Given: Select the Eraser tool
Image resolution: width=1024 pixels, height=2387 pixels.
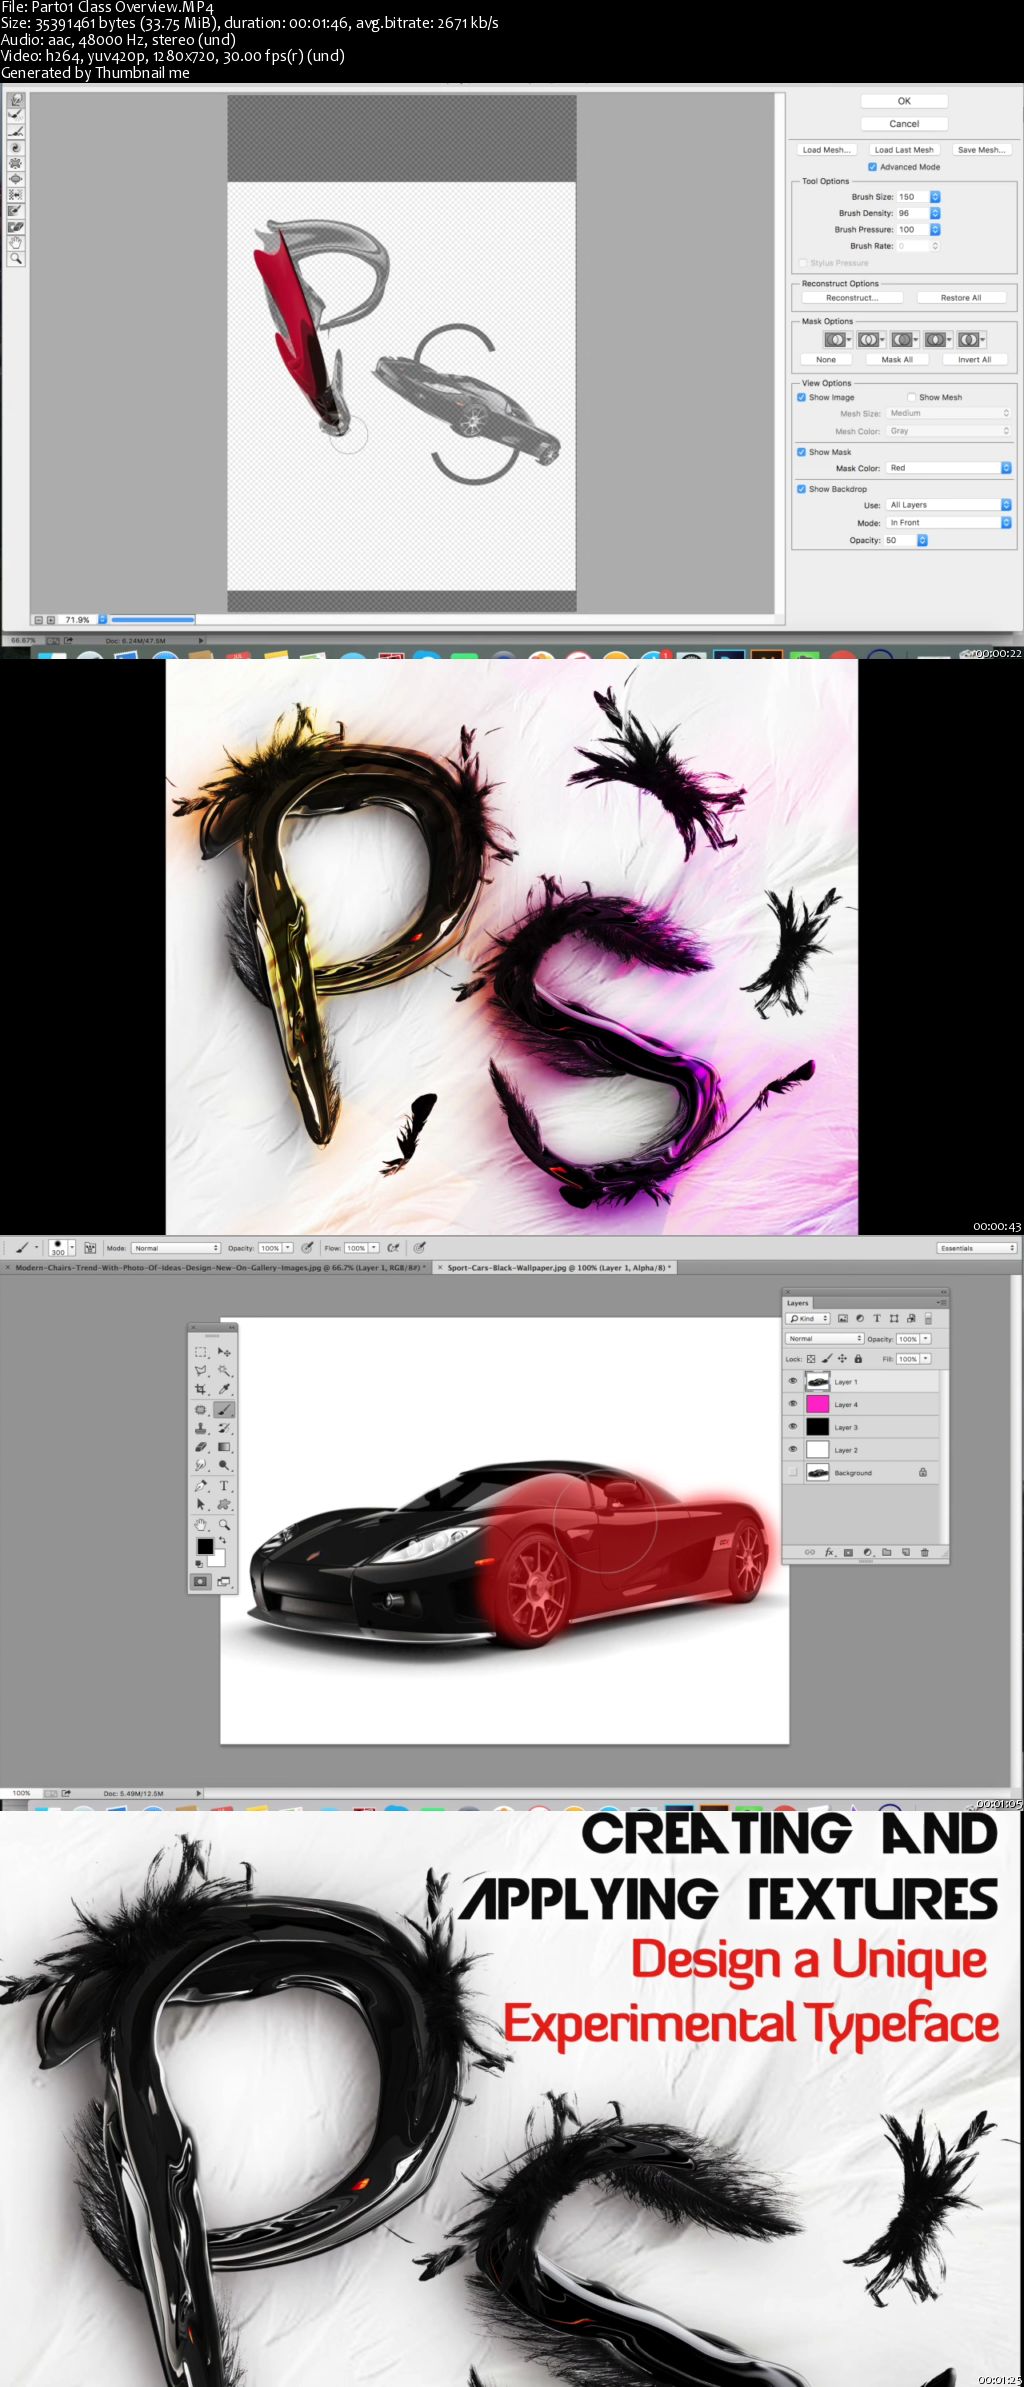Looking at the screenshot, I should pyautogui.click(x=201, y=1447).
